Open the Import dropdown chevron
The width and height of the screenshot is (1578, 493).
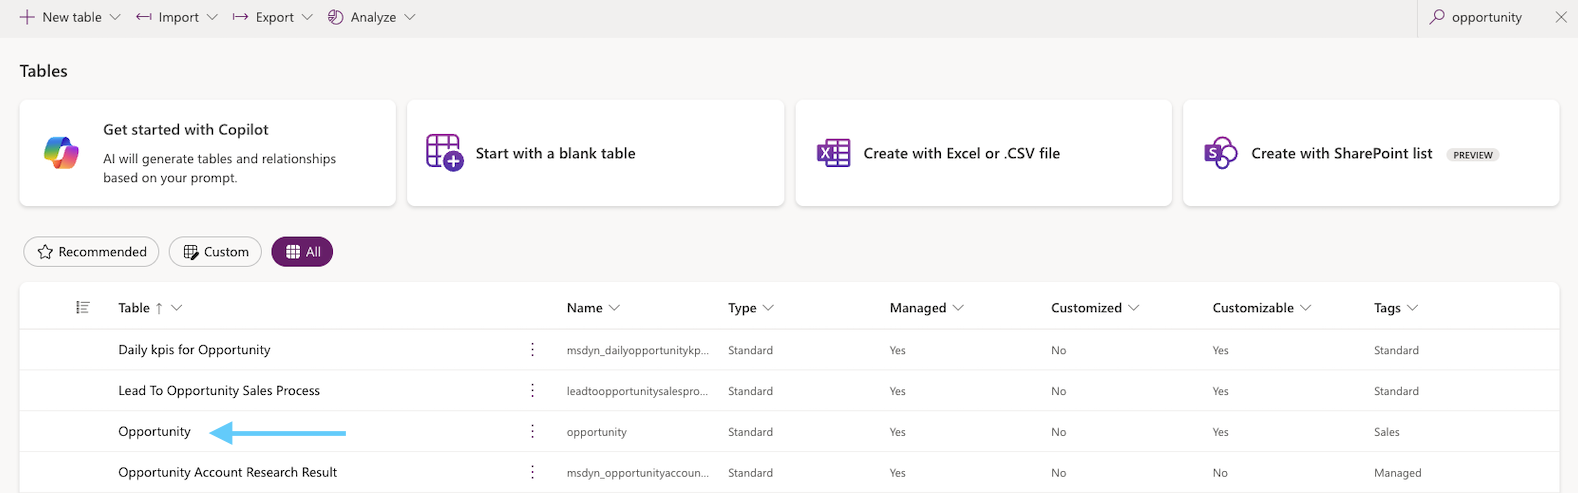pos(212,17)
